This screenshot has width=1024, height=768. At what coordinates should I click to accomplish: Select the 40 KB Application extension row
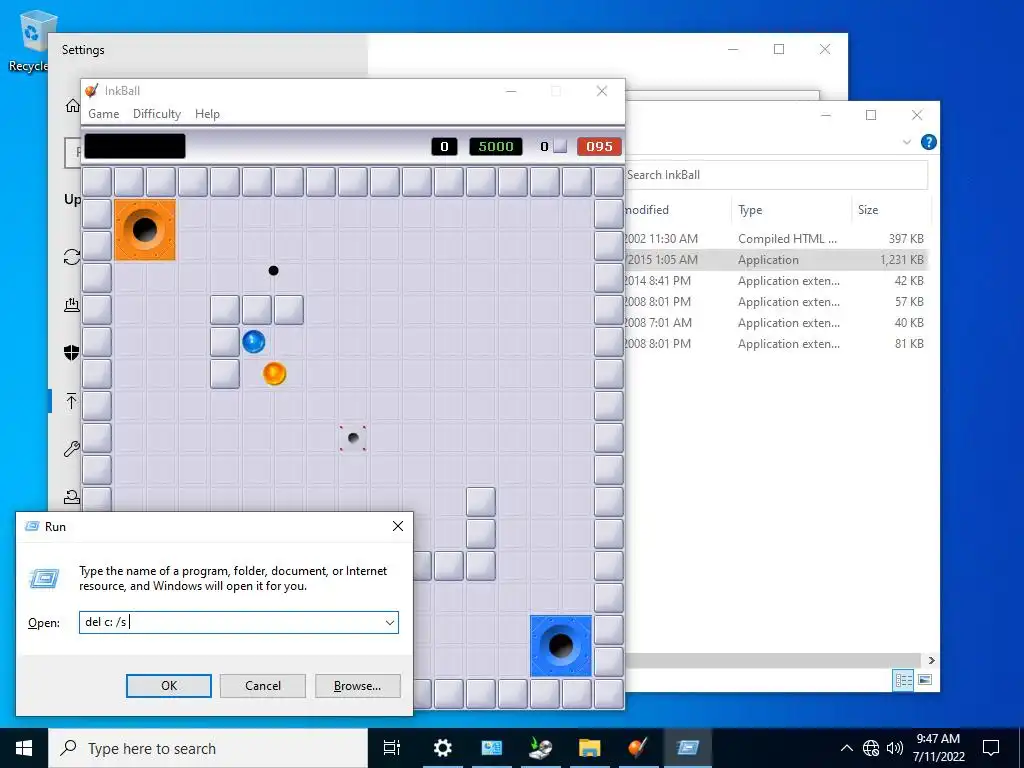tap(776, 323)
